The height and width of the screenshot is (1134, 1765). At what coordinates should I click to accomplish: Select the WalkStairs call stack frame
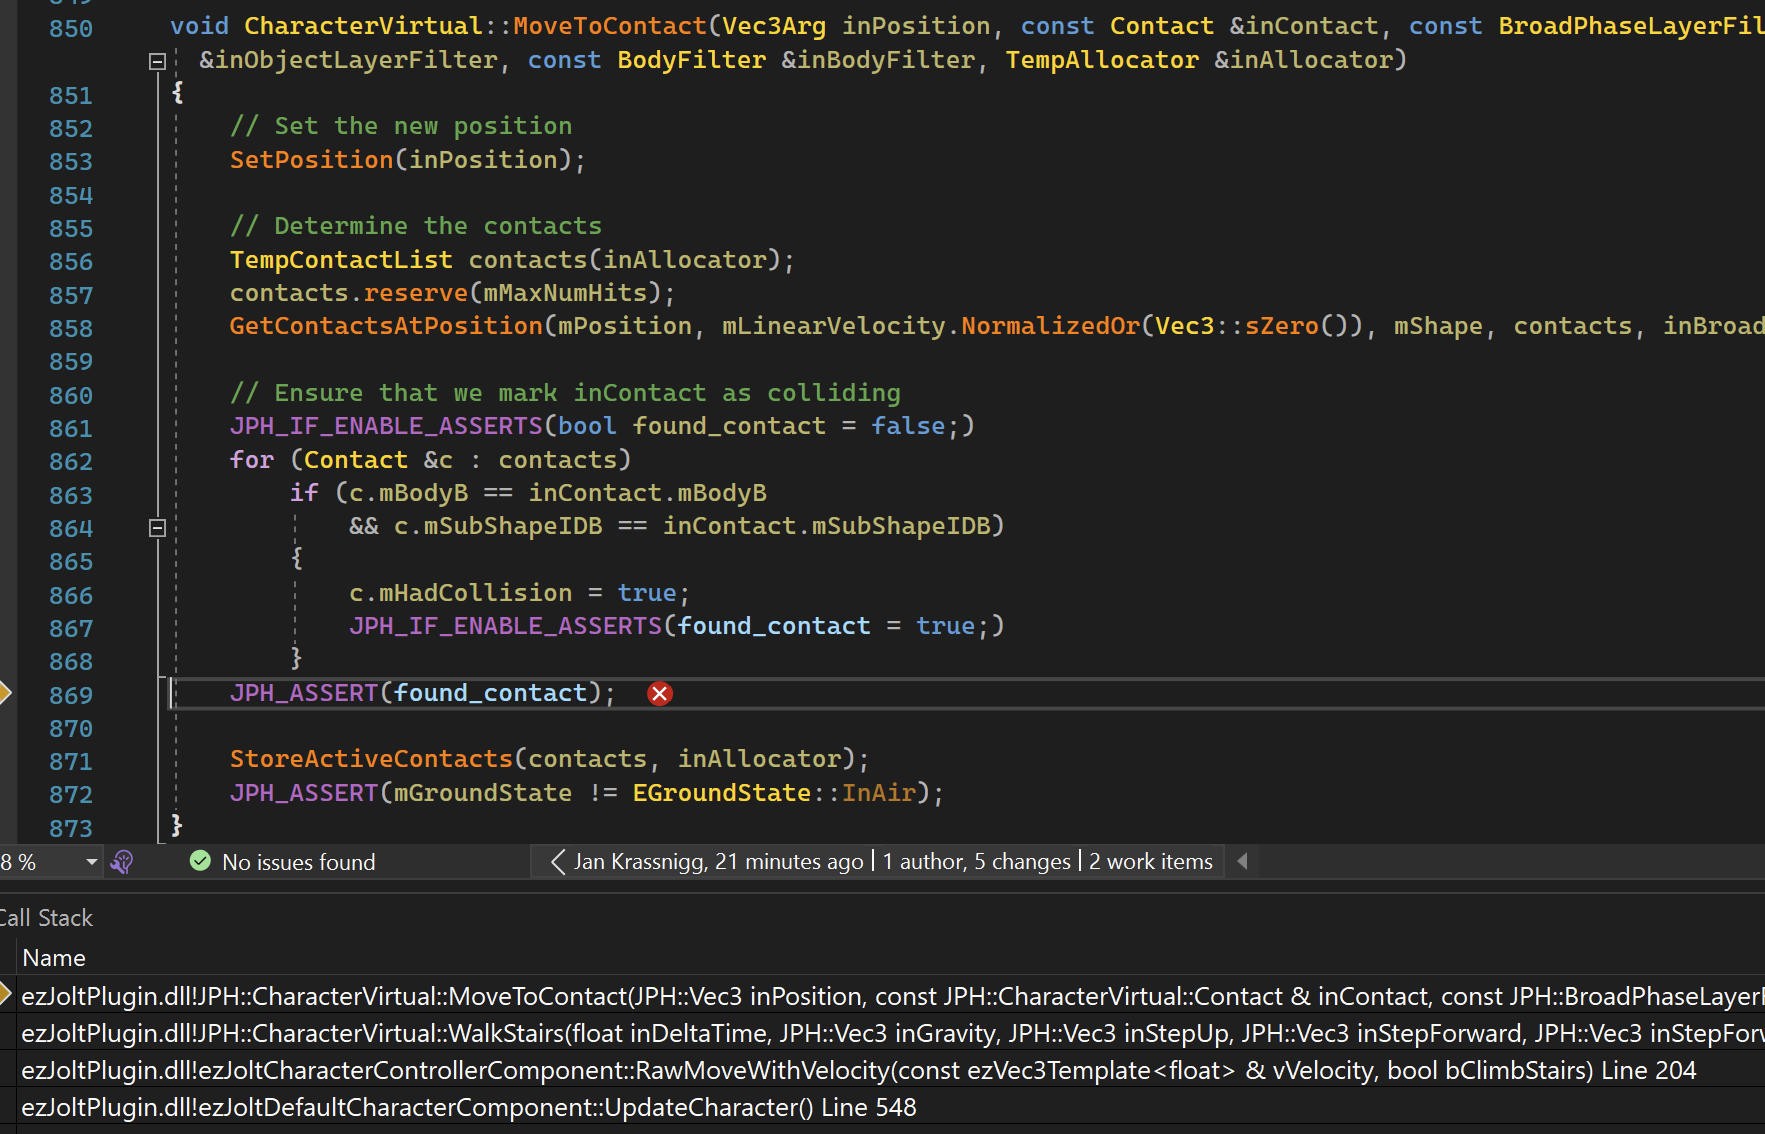point(892,1033)
